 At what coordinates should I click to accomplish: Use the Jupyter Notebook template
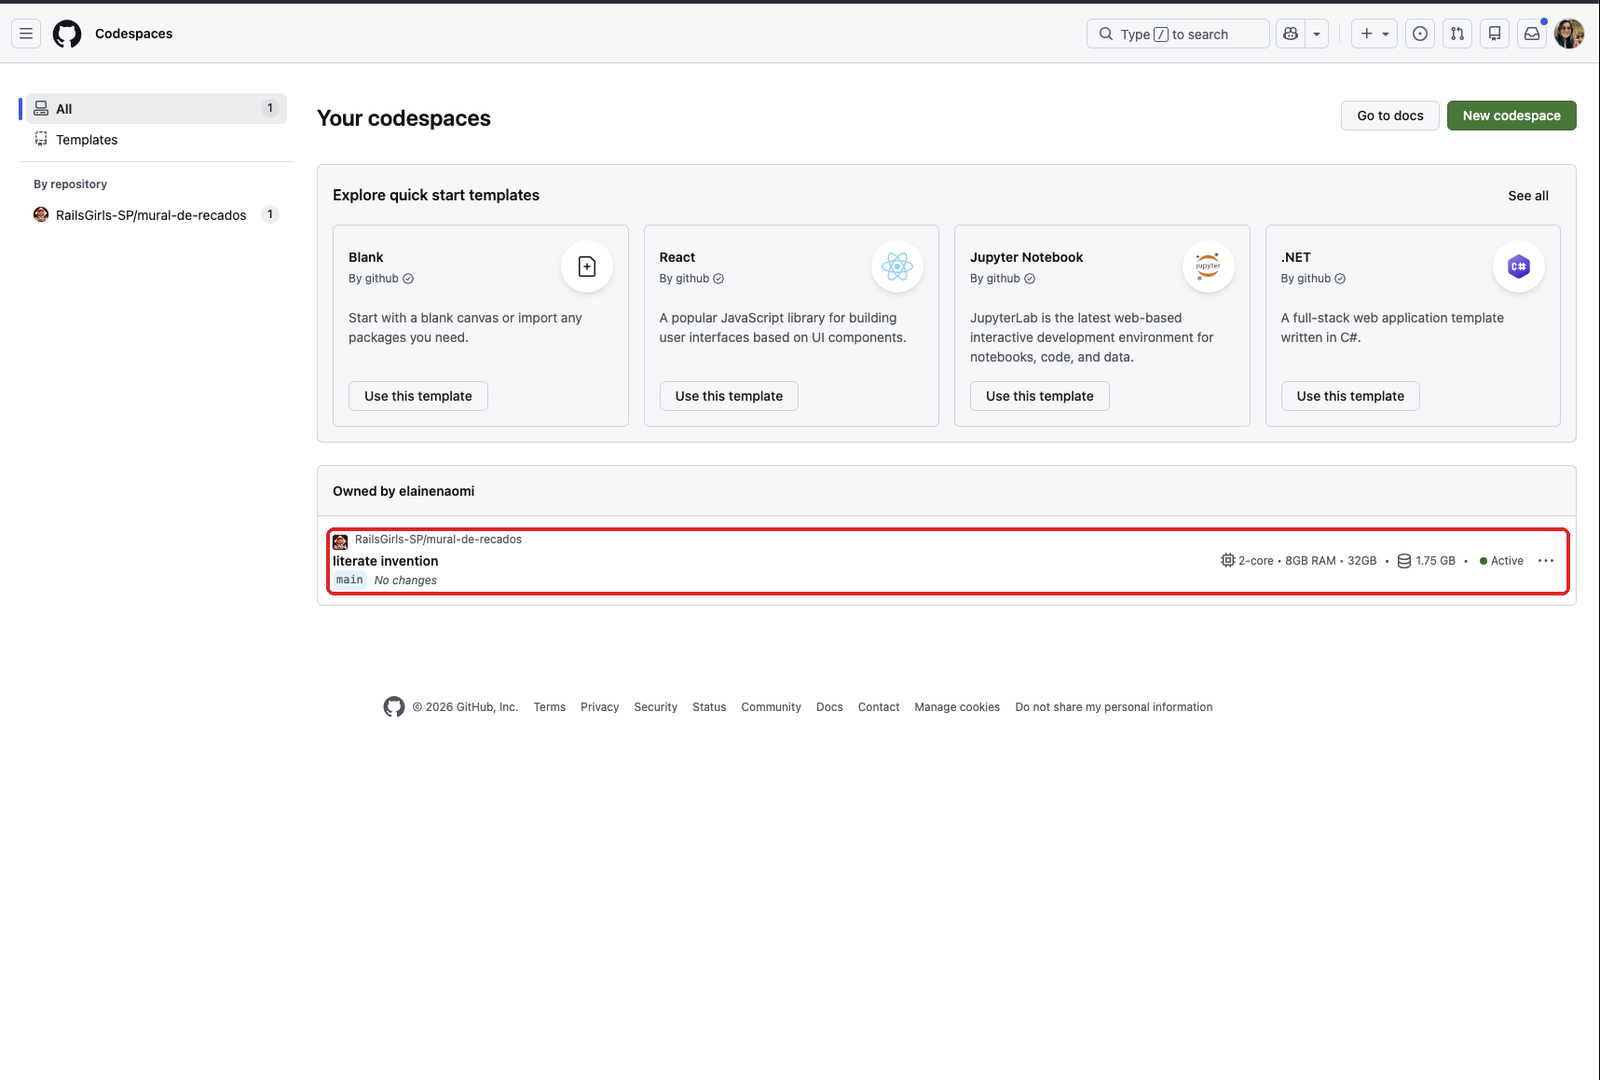point(1040,396)
